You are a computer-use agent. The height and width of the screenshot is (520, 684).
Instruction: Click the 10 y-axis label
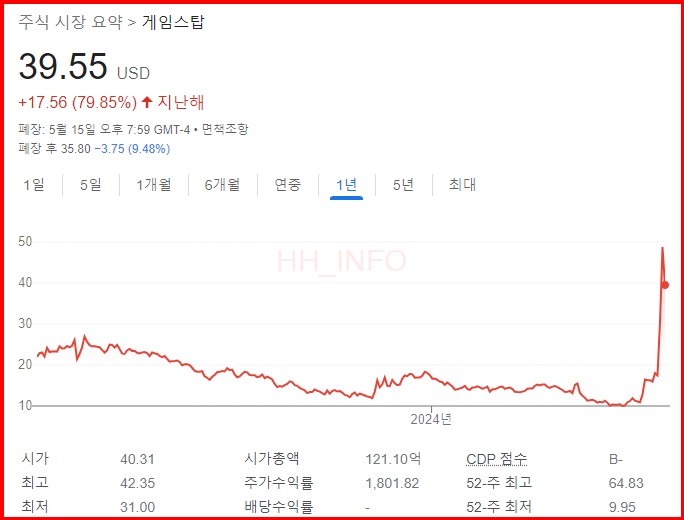(25, 406)
